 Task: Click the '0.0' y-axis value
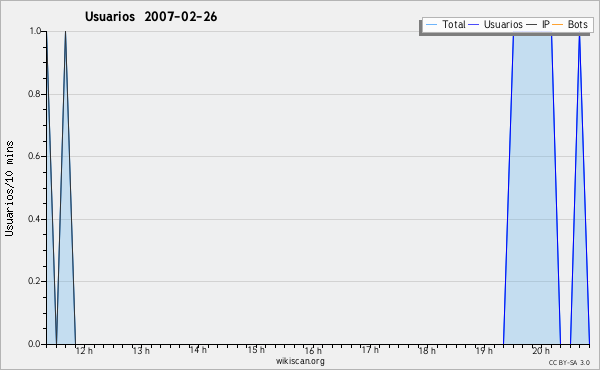34,344
